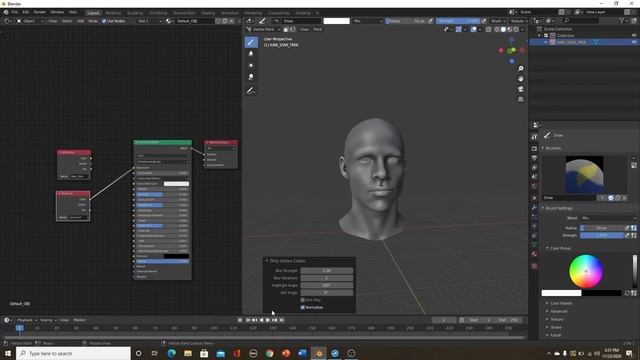
Task: Toggle radius pen pressure in header
Action: (430, 21)
